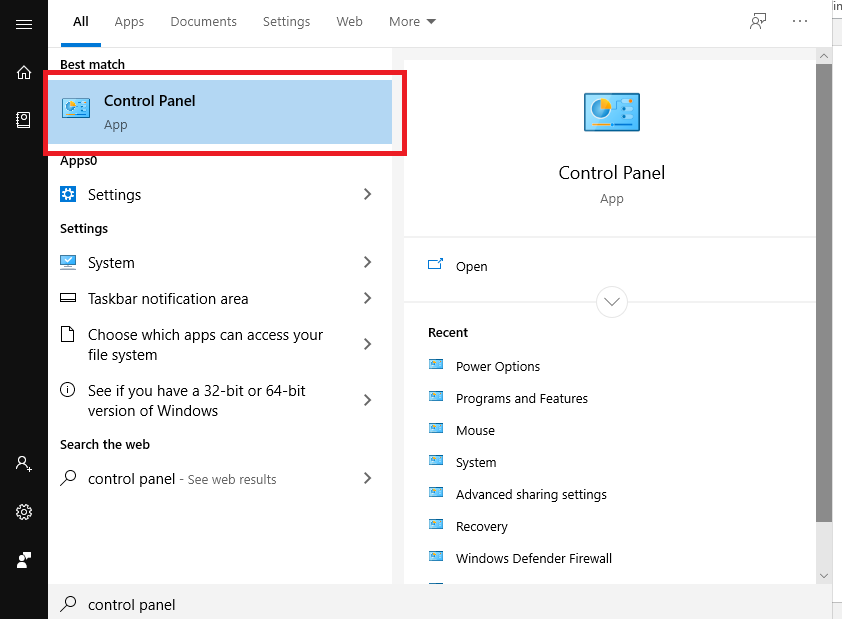Expand the Taskbar notification area arrow
Screen dimensions: 842x619
tap(367, 298)
